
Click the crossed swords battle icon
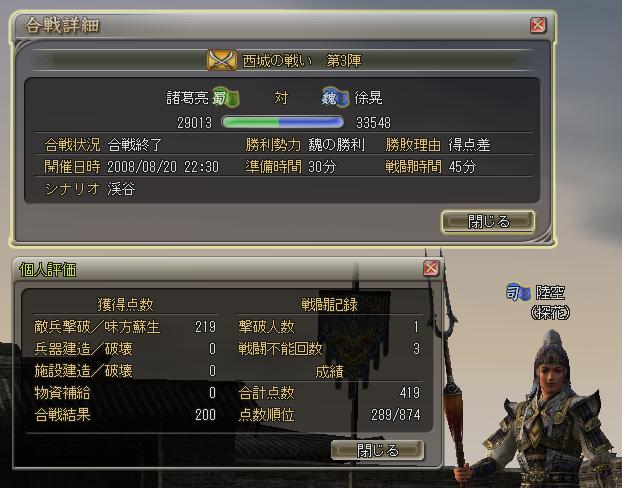[x=222, y=60]
